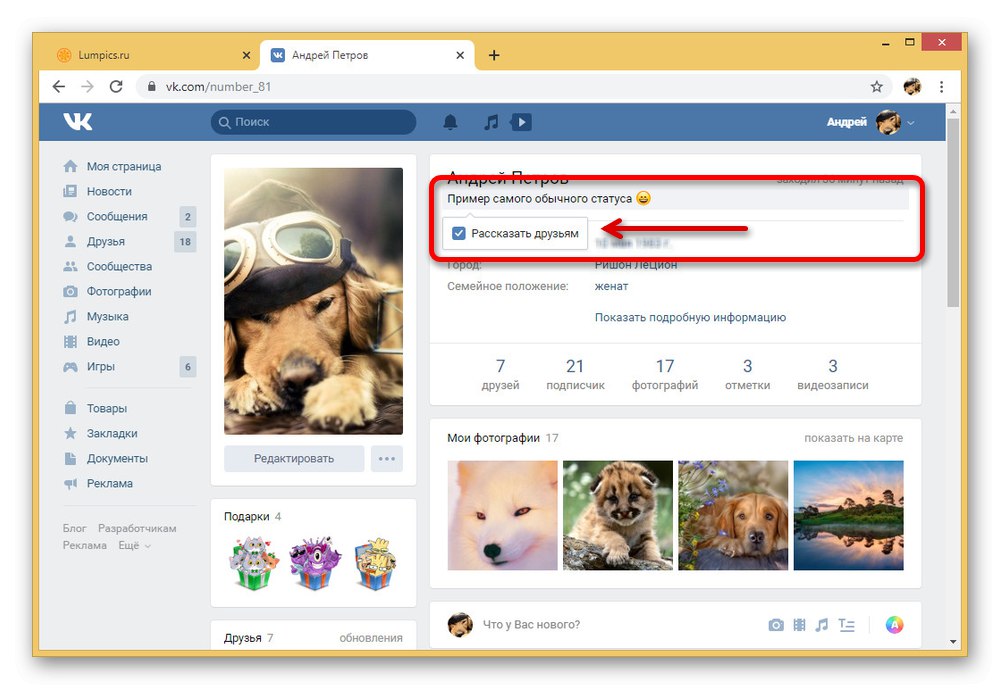The image size is (1000, 689).
Task: Open the 17 фотографий counter
Action: (665, 374)
